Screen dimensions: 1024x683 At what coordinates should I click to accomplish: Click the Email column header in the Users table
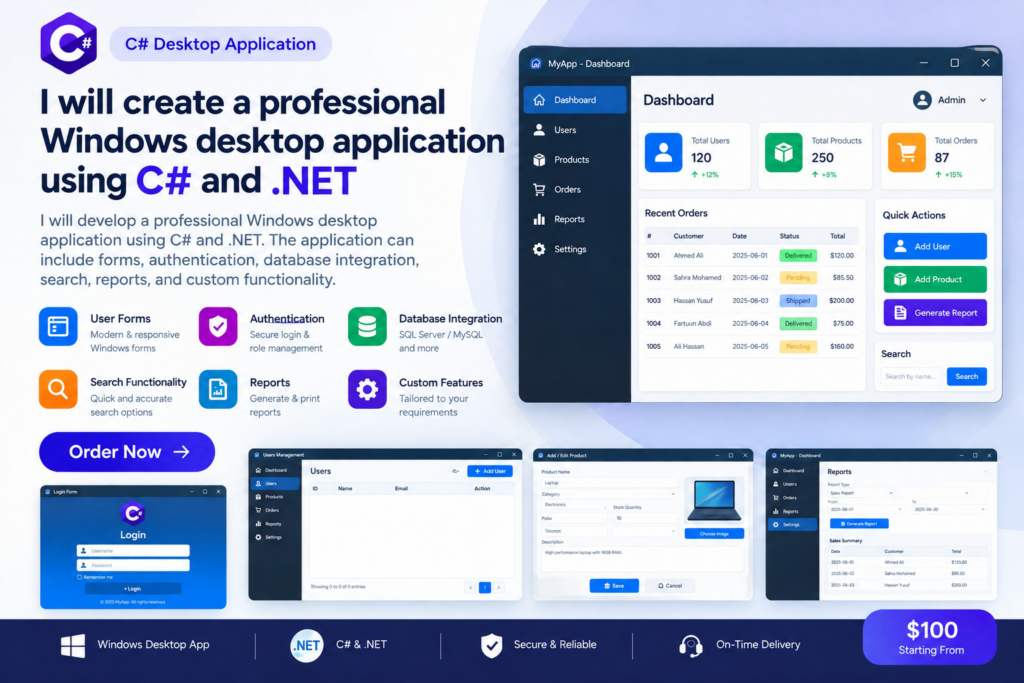coord(401,488)
